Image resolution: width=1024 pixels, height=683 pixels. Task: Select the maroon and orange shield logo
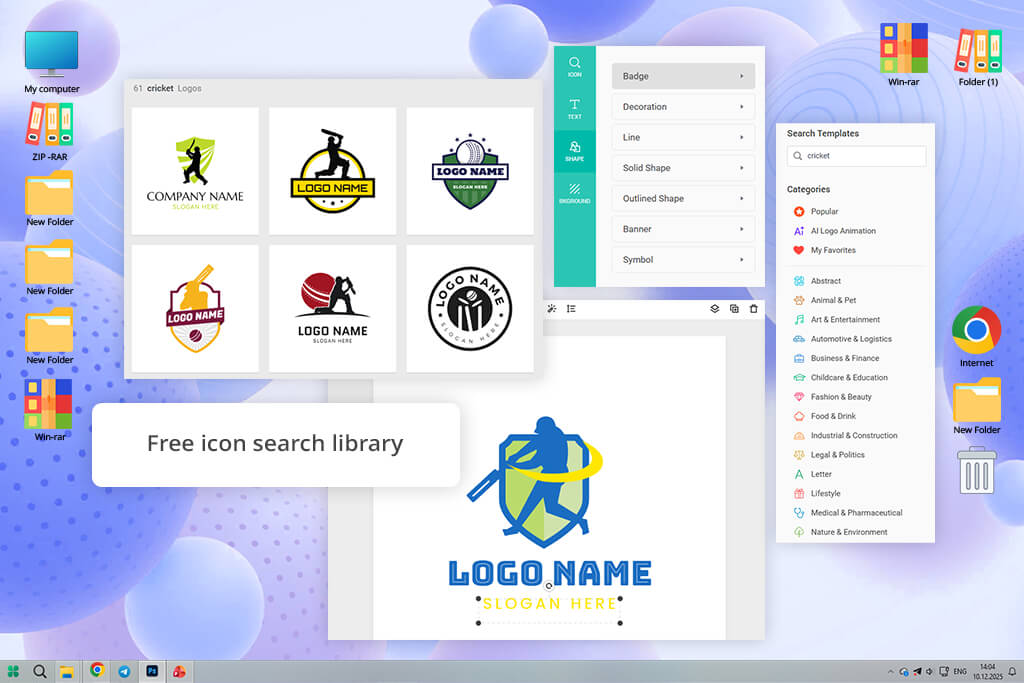[x=195, y=309]
